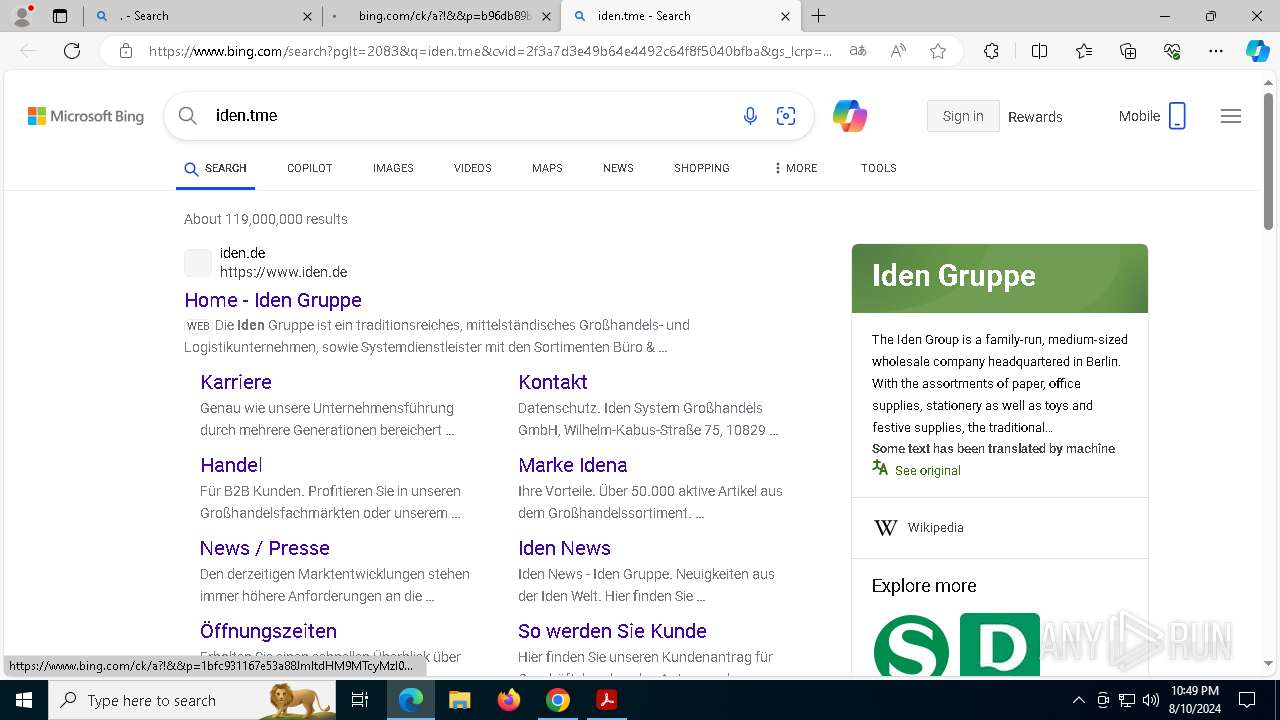Open the Handel sitelink
Viewport: 1280px width, 720px height.
pos(231,465)
